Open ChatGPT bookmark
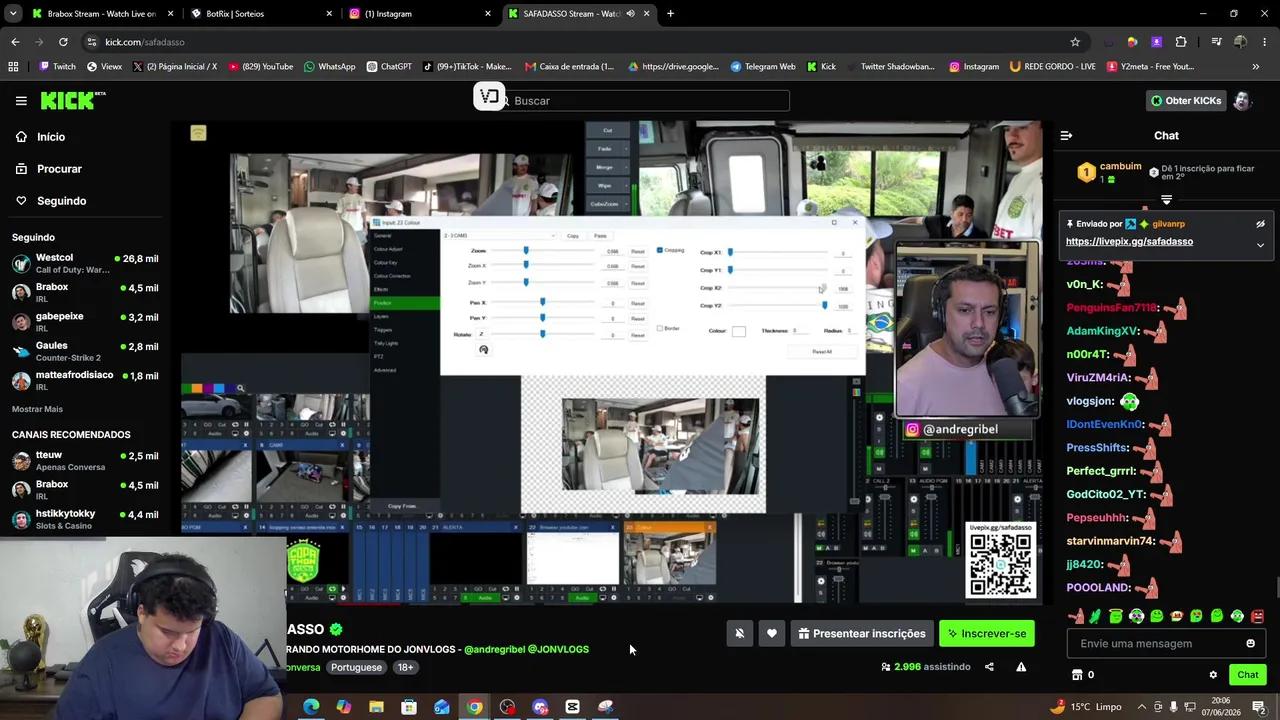 (389, 67)
